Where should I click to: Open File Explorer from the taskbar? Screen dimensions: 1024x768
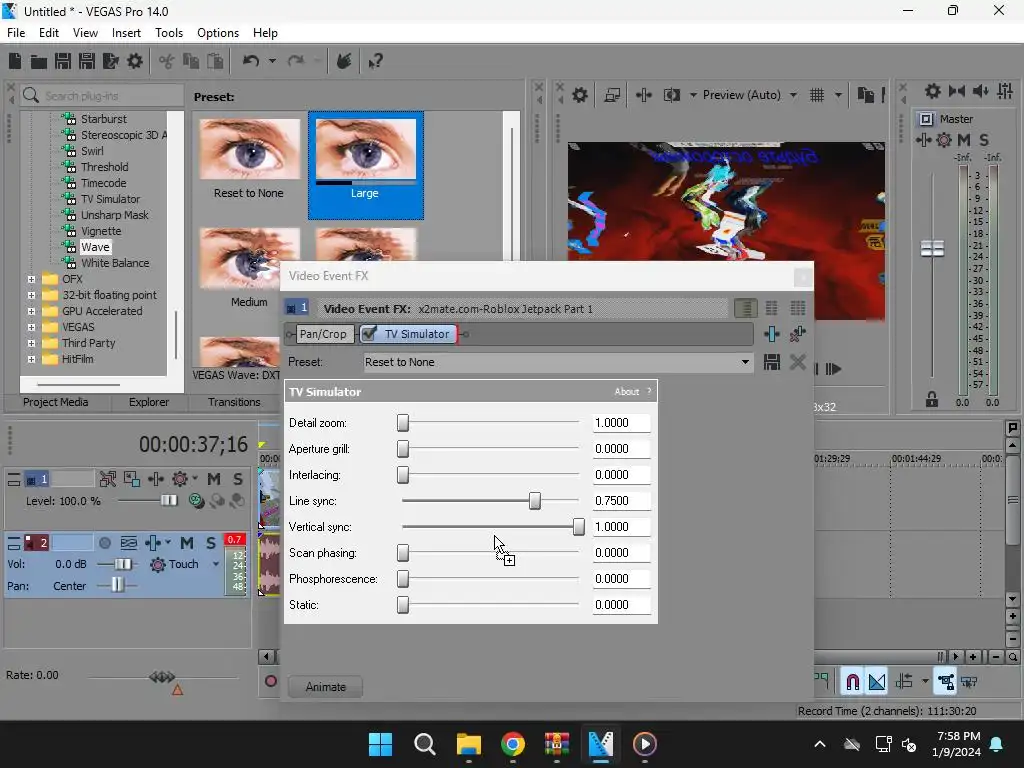pos(468,744)
